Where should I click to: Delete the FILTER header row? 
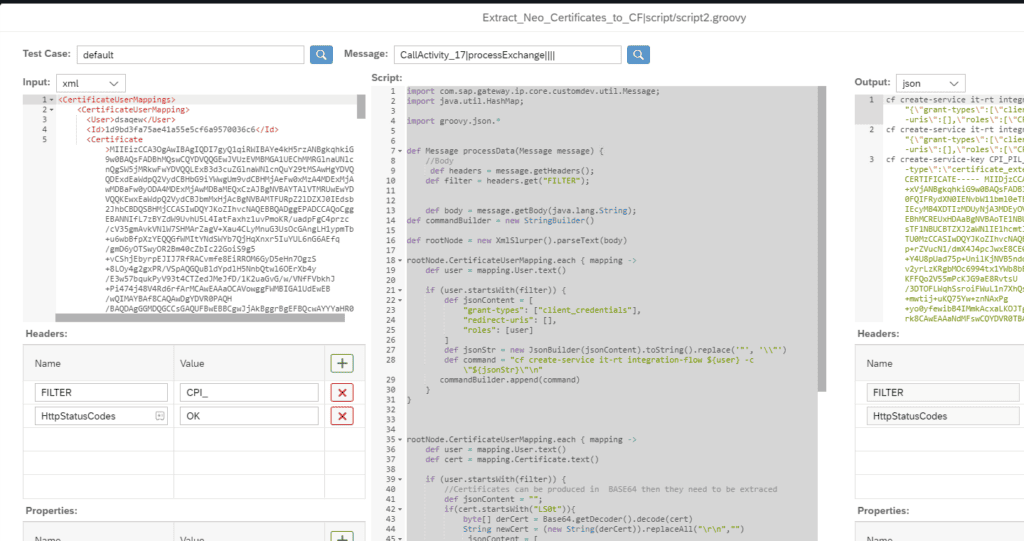tap(342, 393)
